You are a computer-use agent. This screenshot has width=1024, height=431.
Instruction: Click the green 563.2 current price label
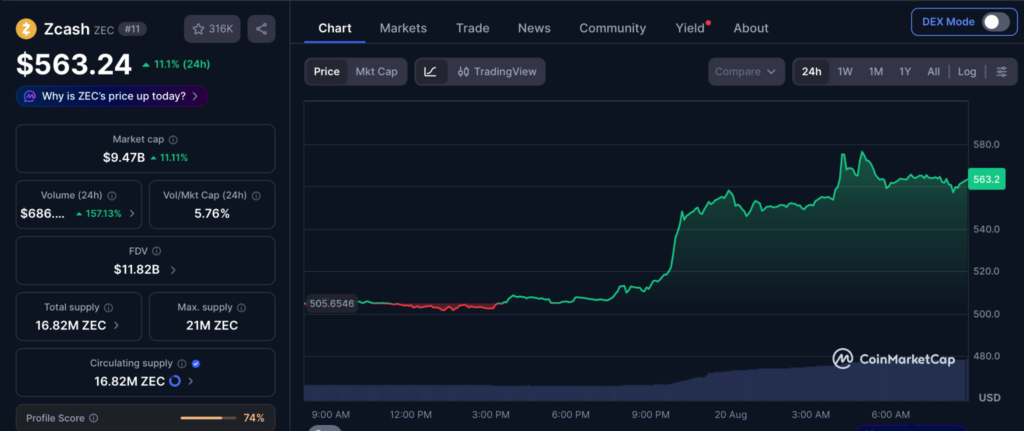click(986, 180)
